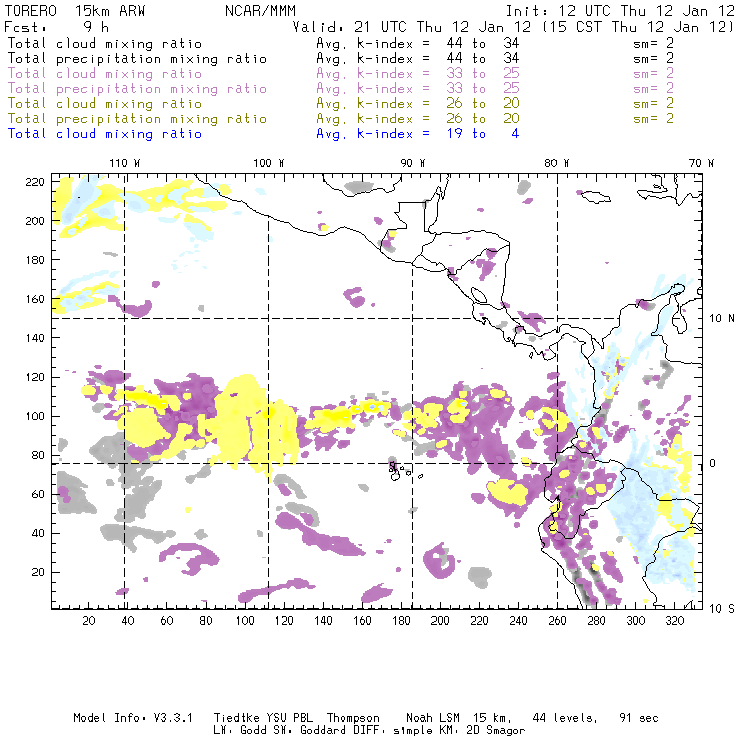
Task: Click the '60' label on the horizontal axis
Action: 167,621
